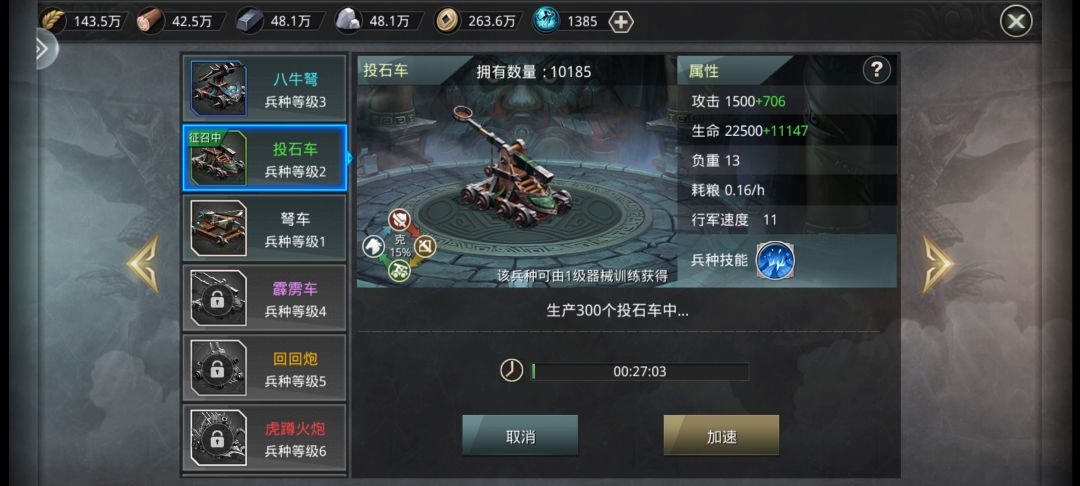This screenshot has height=486, width=1080.
Task: Tap the blue gem currency icon
Action: point(546,21)
